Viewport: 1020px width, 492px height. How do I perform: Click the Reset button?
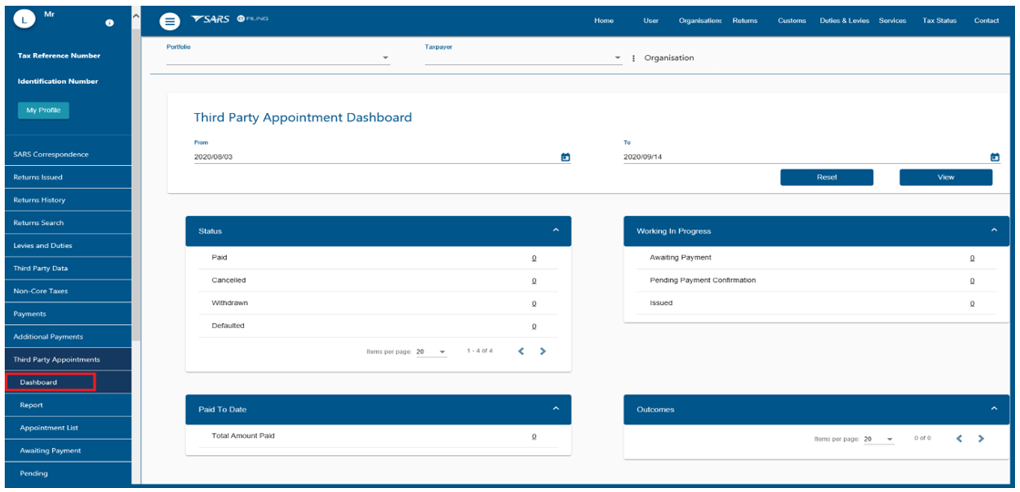[x=826, y=177]
